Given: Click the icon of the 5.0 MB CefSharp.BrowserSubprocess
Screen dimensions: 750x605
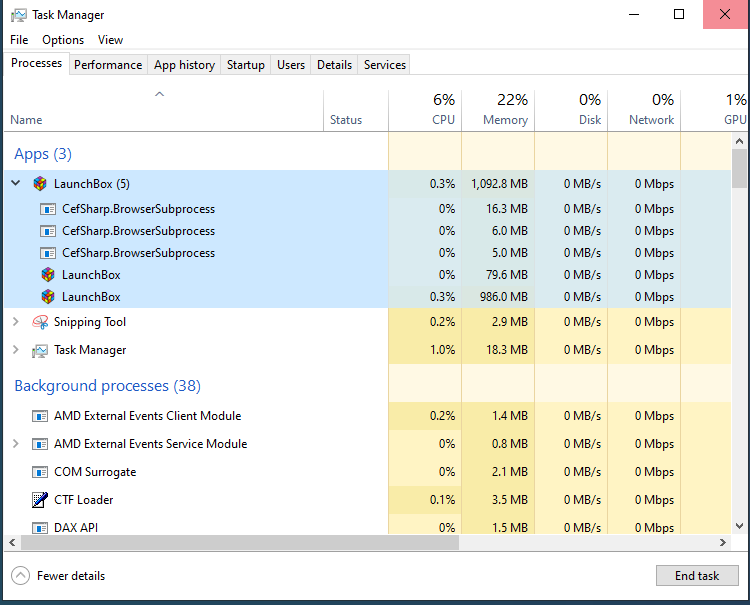Looking at the screenshot, I should pos(48,253).
